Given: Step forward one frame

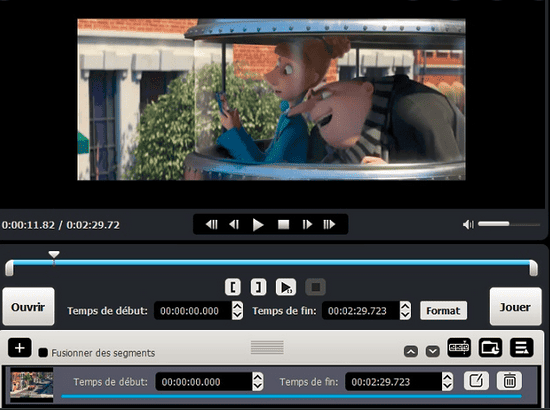Looking at the screenshot, I should click(x=307, y=224).
